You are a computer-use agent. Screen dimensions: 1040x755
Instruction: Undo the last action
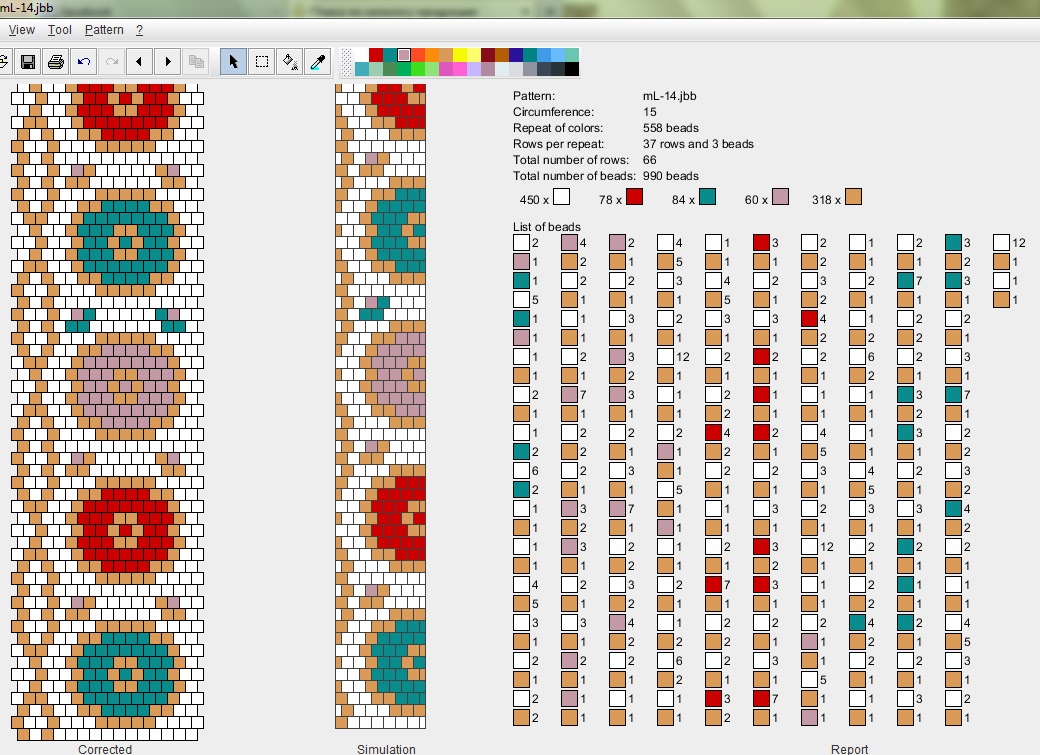(84, 62)
